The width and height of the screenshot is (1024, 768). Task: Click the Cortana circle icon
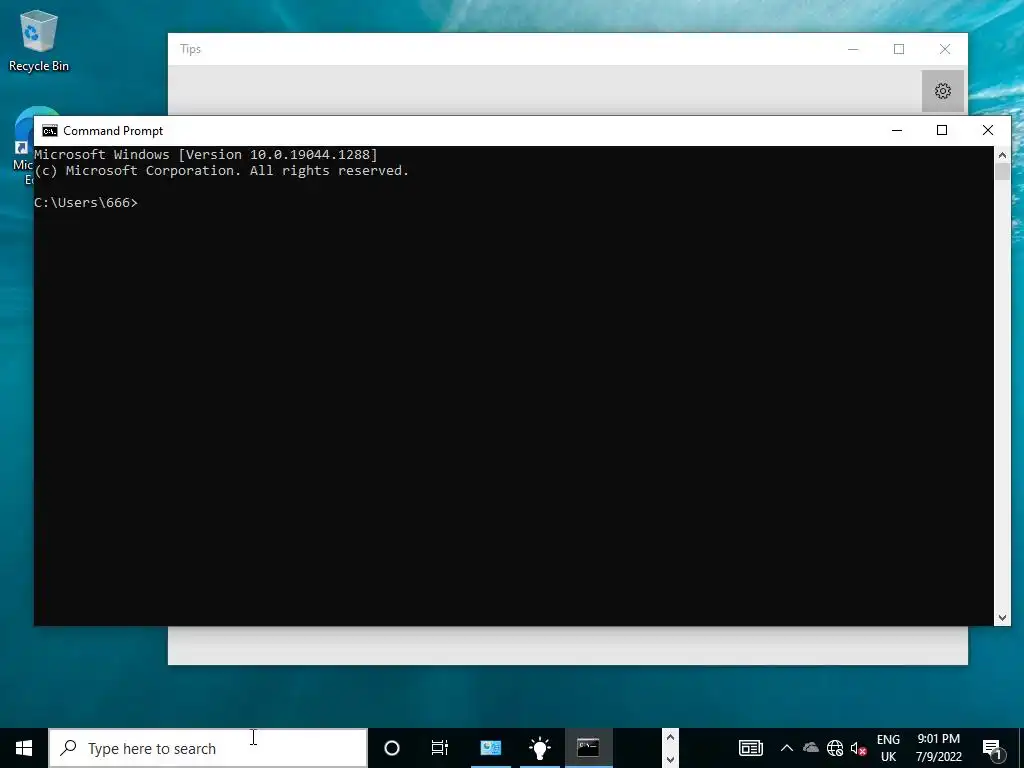(392, 748)
